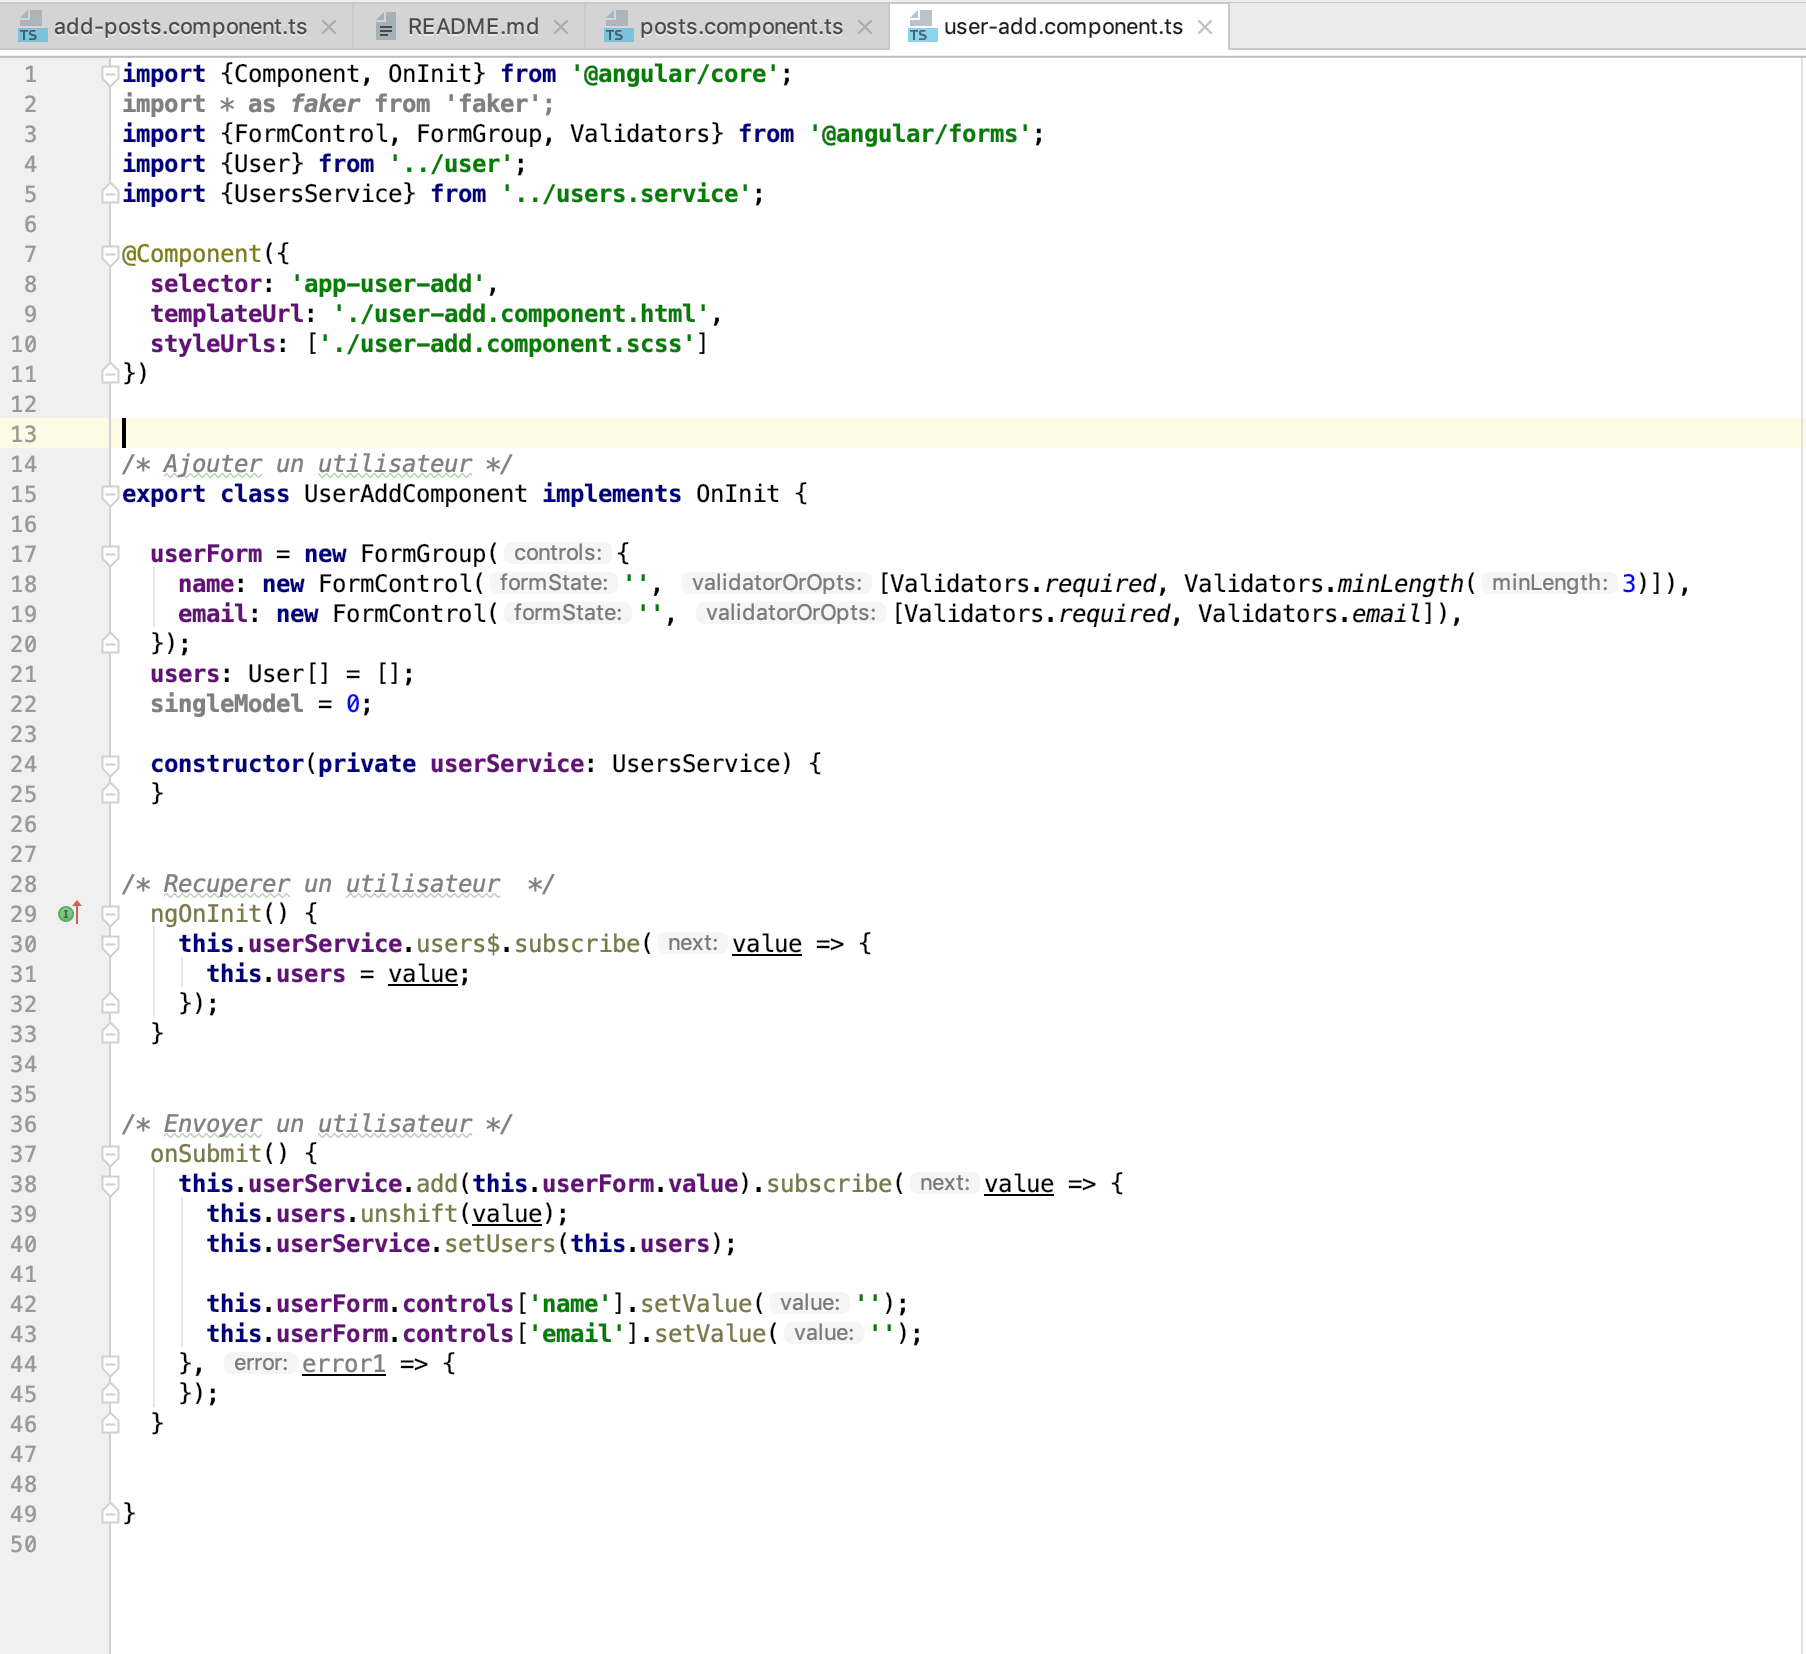Close the posts.component.ts tab
Screen dimensions: 1806x1654
click(864, 27)
